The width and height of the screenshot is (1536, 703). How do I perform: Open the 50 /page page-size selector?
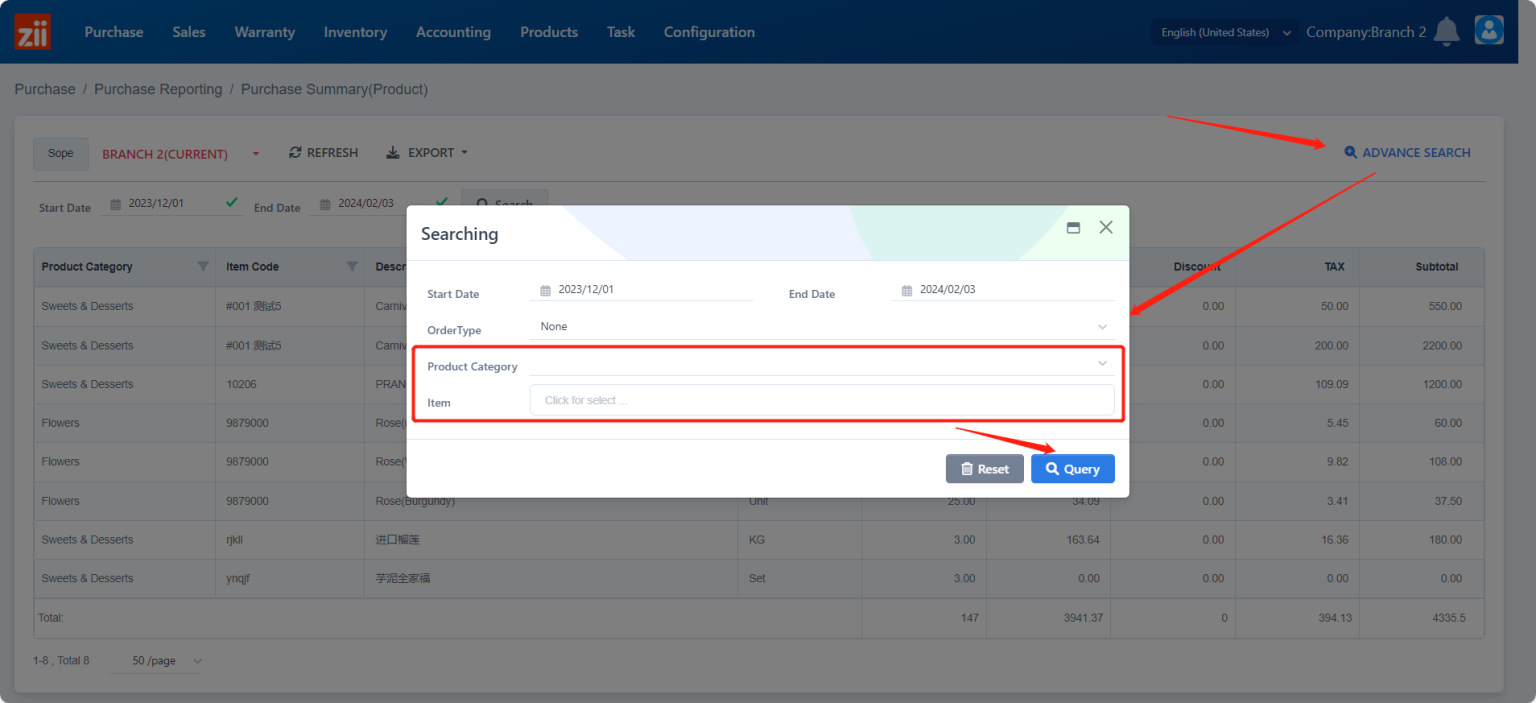coord(157,660)
